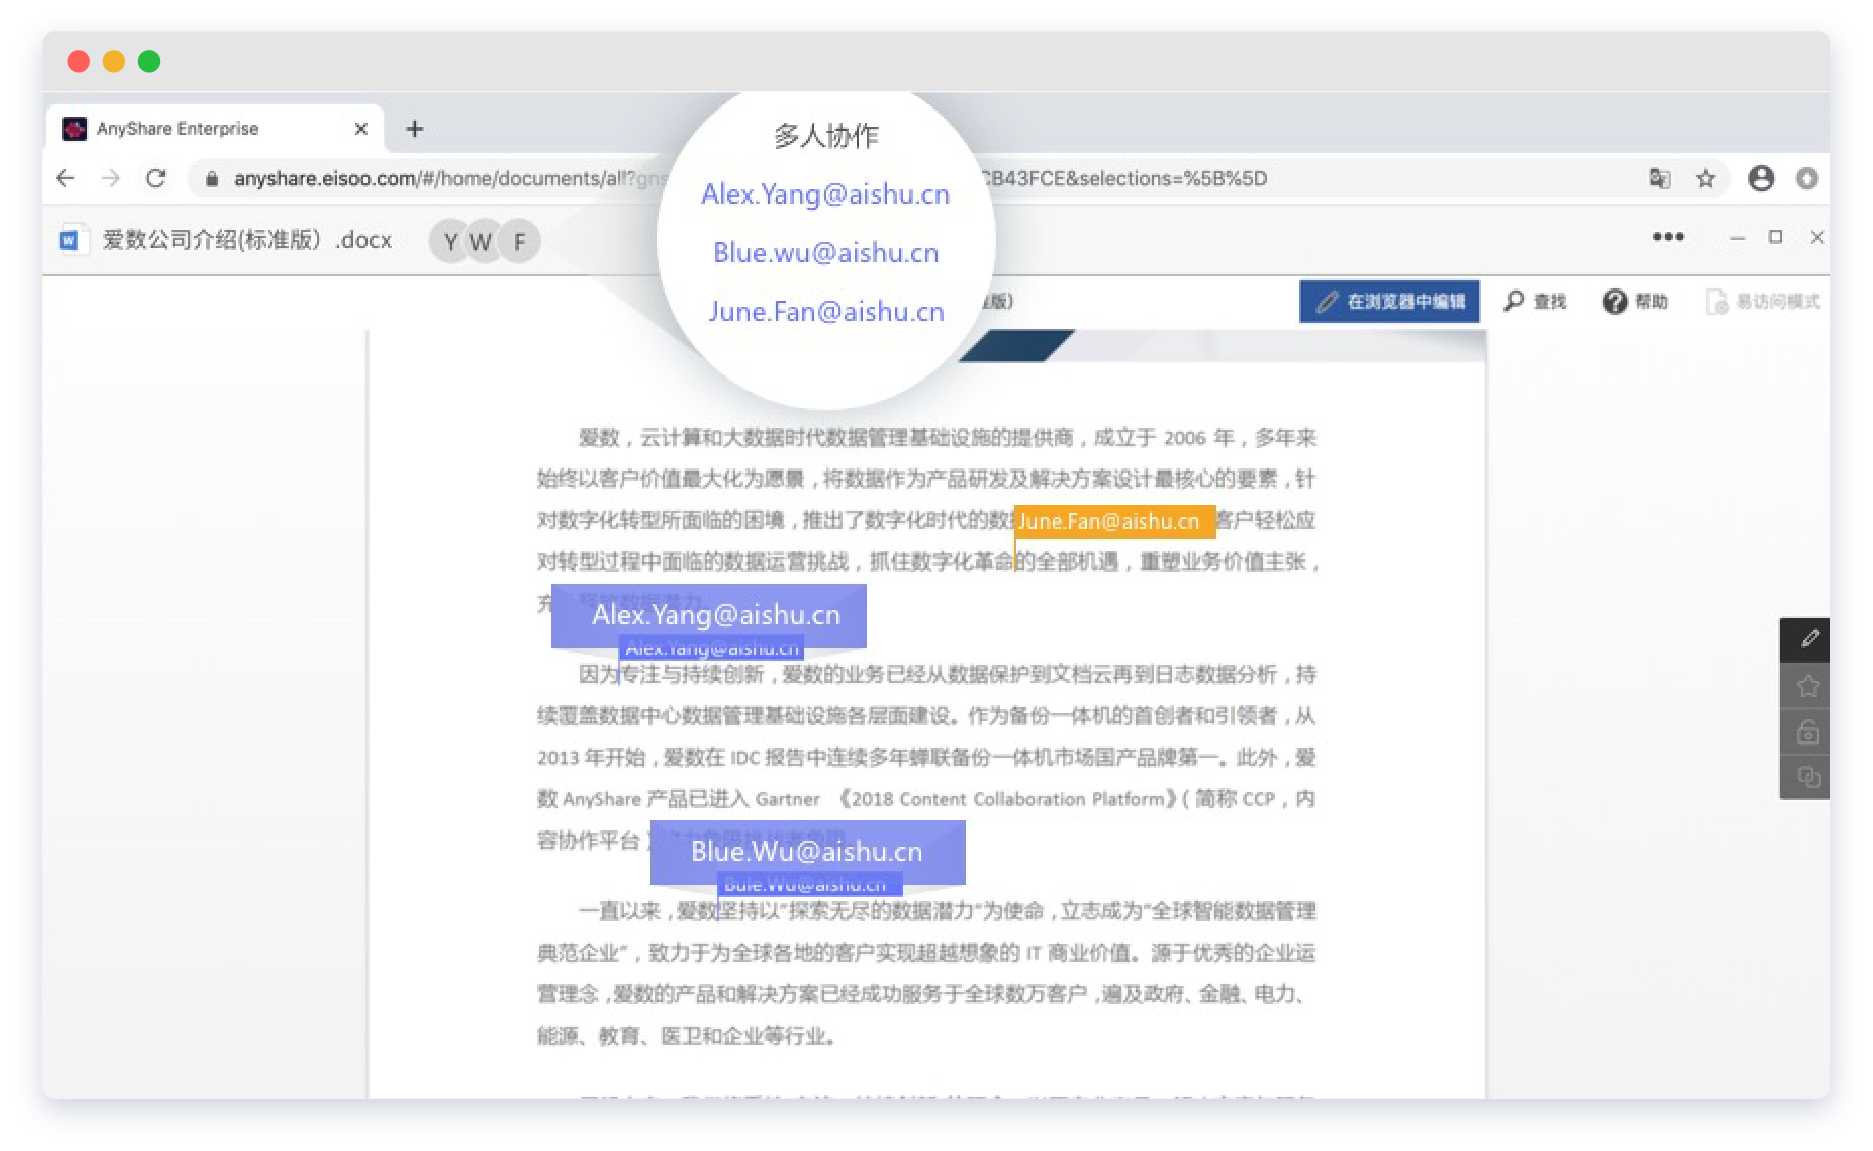Click Alex.Yang@aishu.cn in collaboration bubble
Screen dimensions: 1873x1151
826,194
